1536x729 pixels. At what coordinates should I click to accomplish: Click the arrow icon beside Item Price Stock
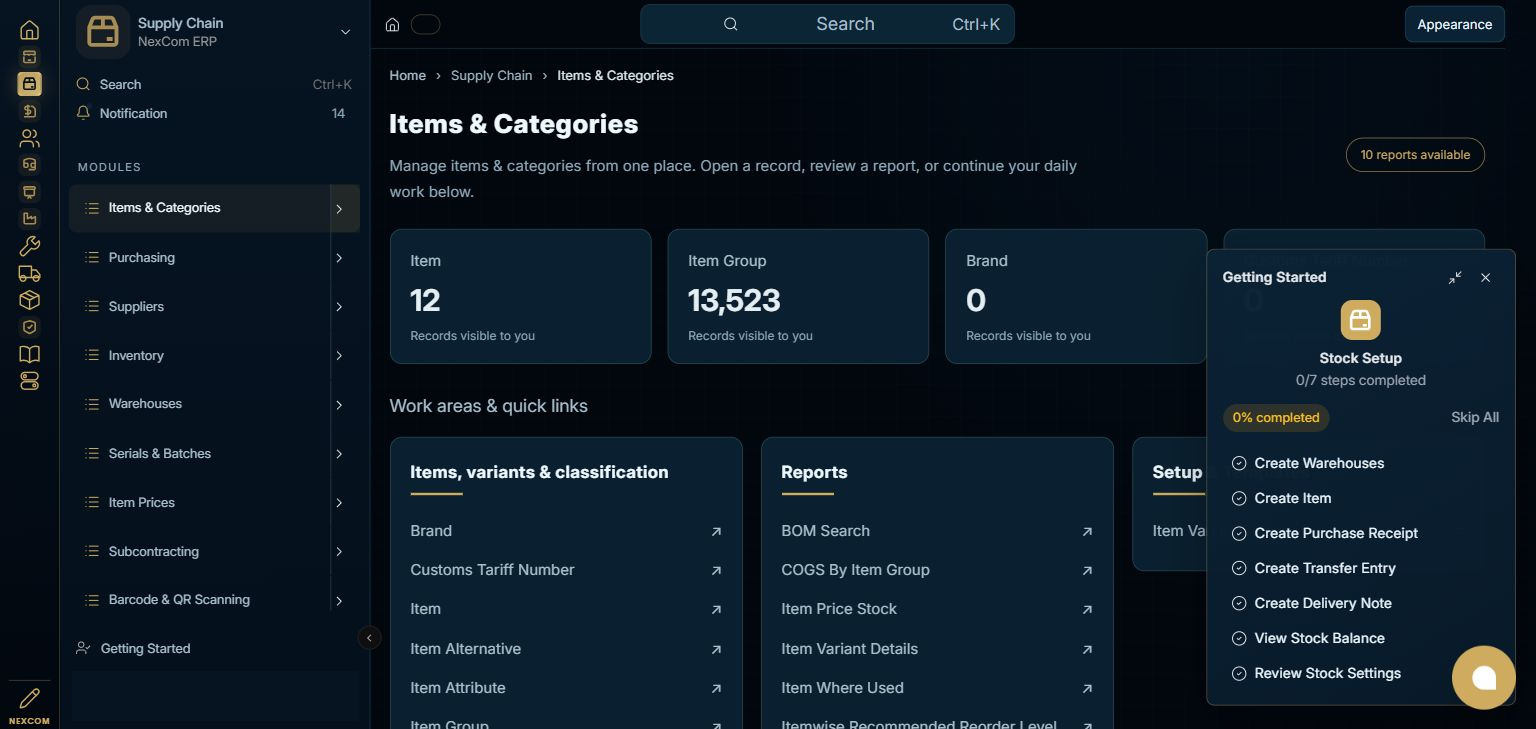(x=1087, y=610)
